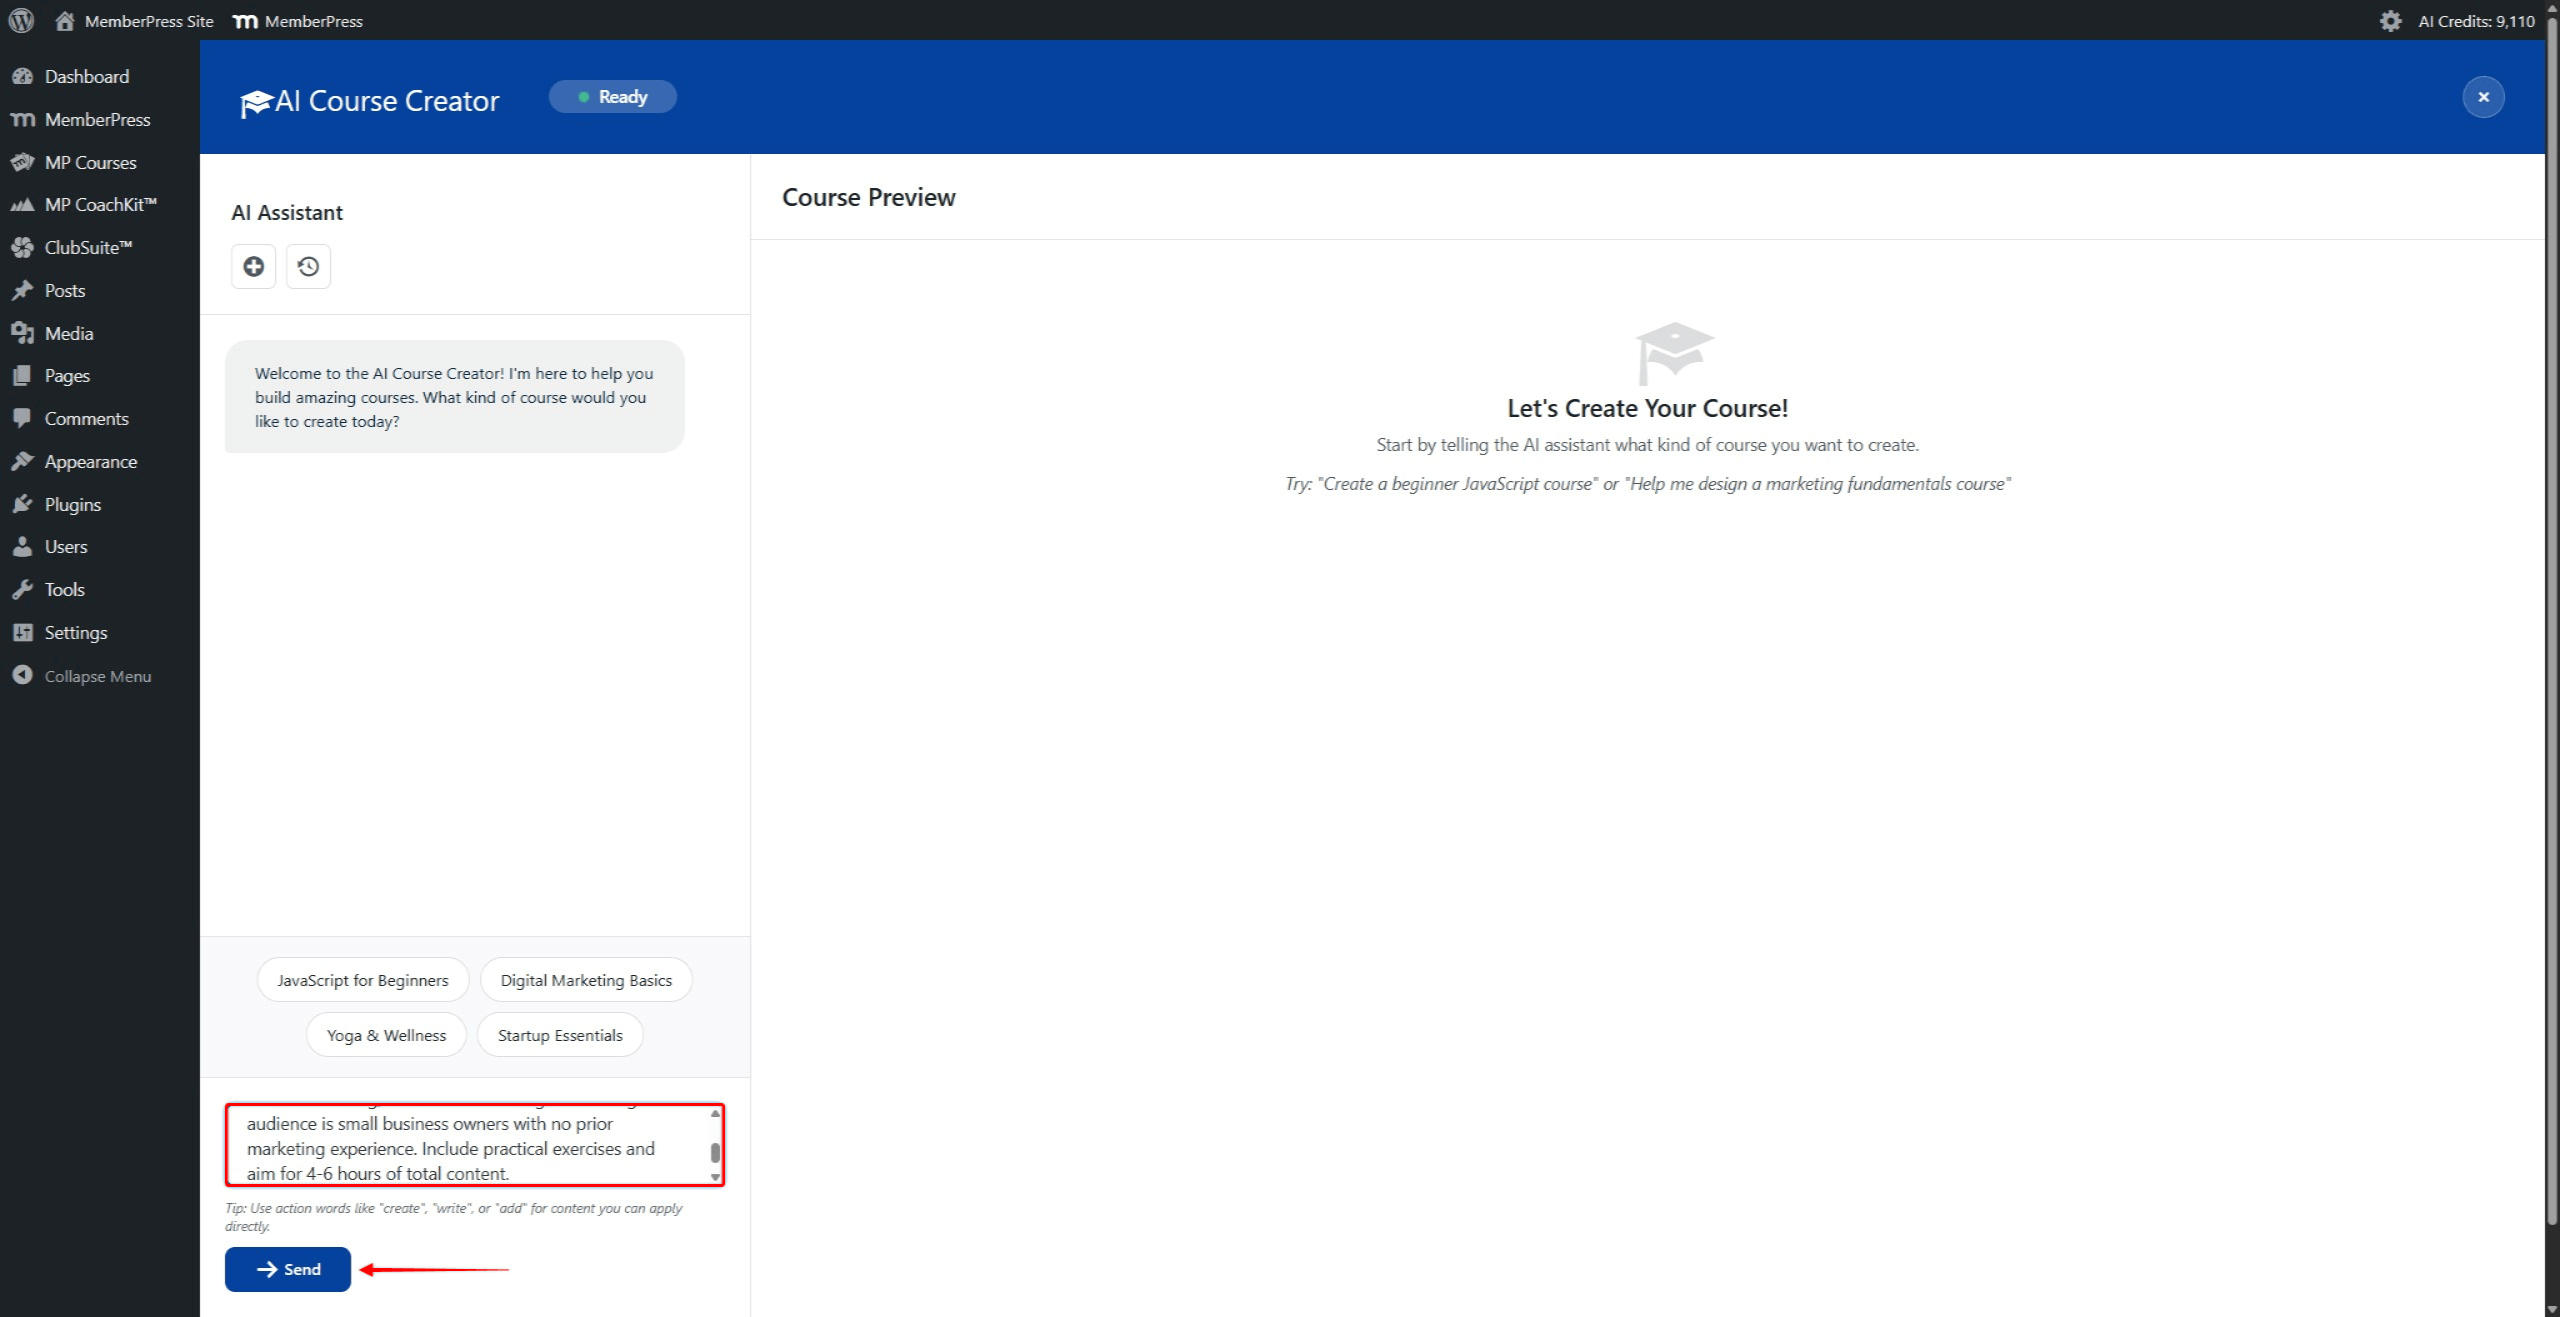Select the Plugins sidebar icon
Image resolution: width=2560 pixels, height=1317 pixels.
click(24, 504)
